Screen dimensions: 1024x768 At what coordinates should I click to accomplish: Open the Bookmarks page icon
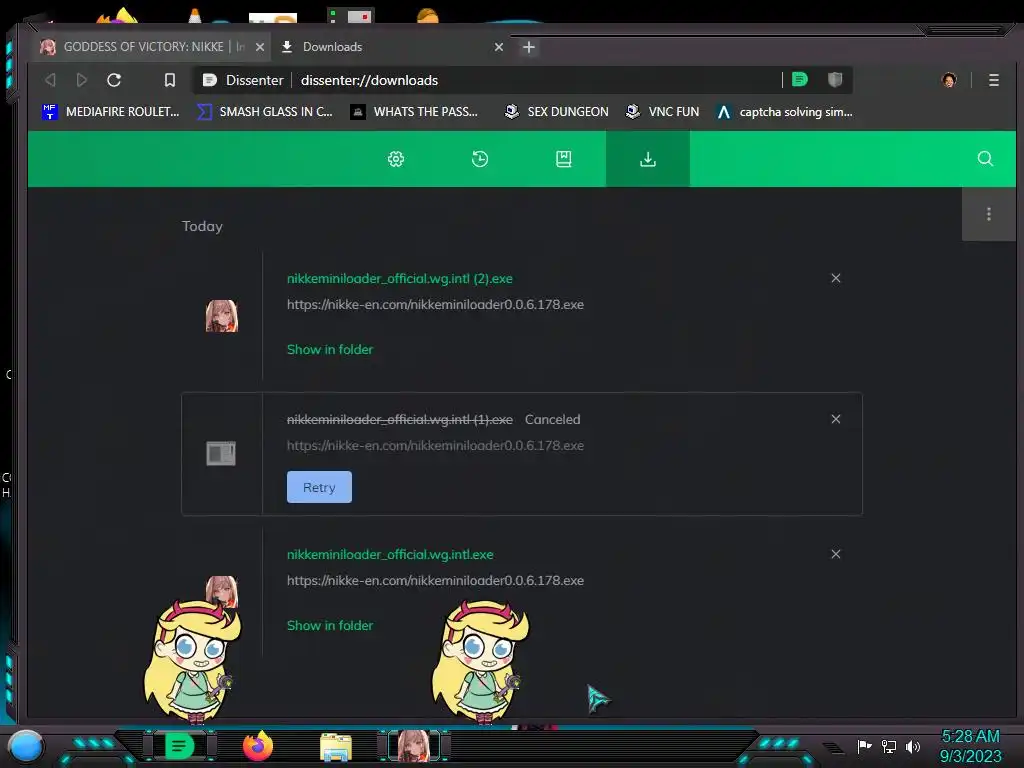click(x=564, y=159)
